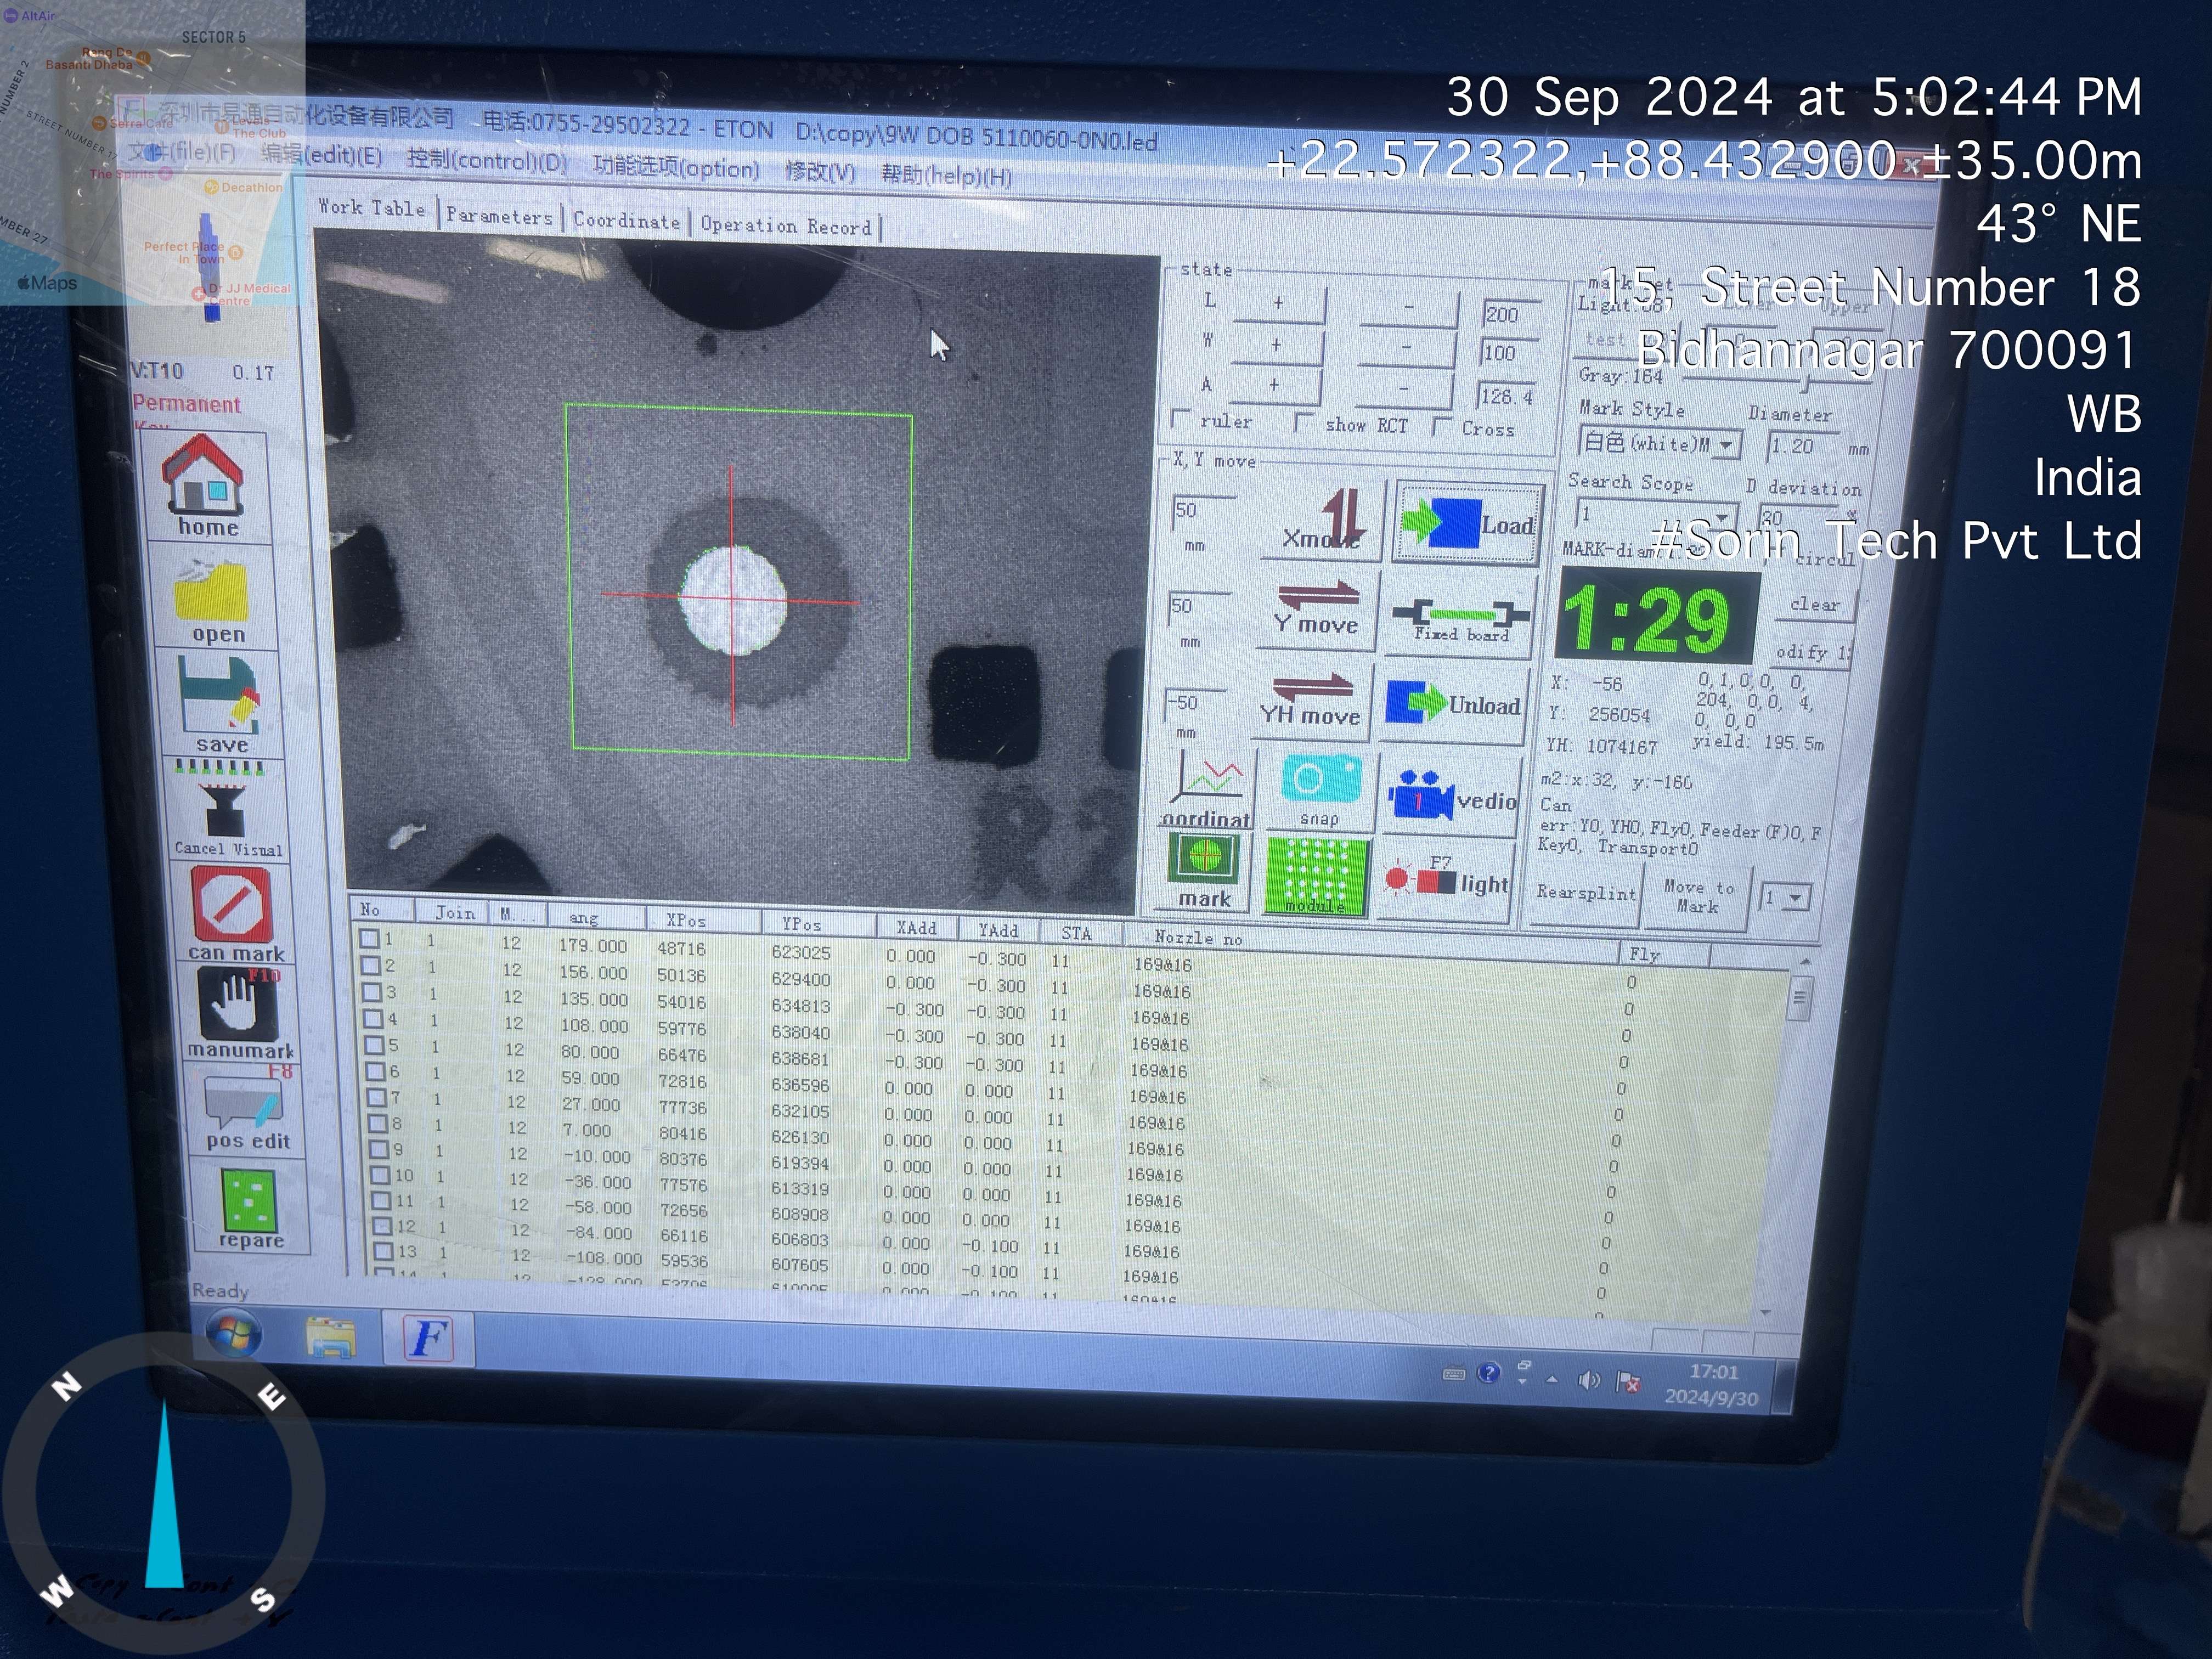The height and width of the screenshot is (1659, 2212).
Task: Open the Search Scope dropdown
Action: coord(1722,517)
